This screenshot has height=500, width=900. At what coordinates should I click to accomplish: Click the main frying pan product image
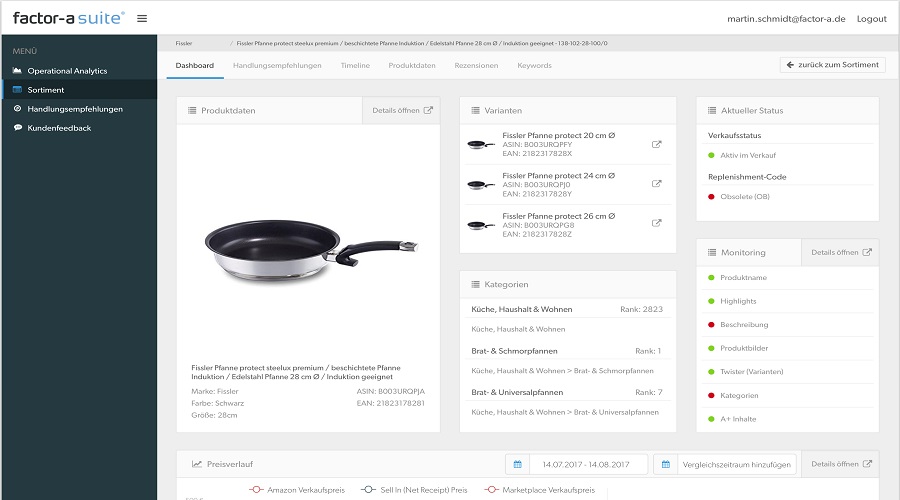311,251
